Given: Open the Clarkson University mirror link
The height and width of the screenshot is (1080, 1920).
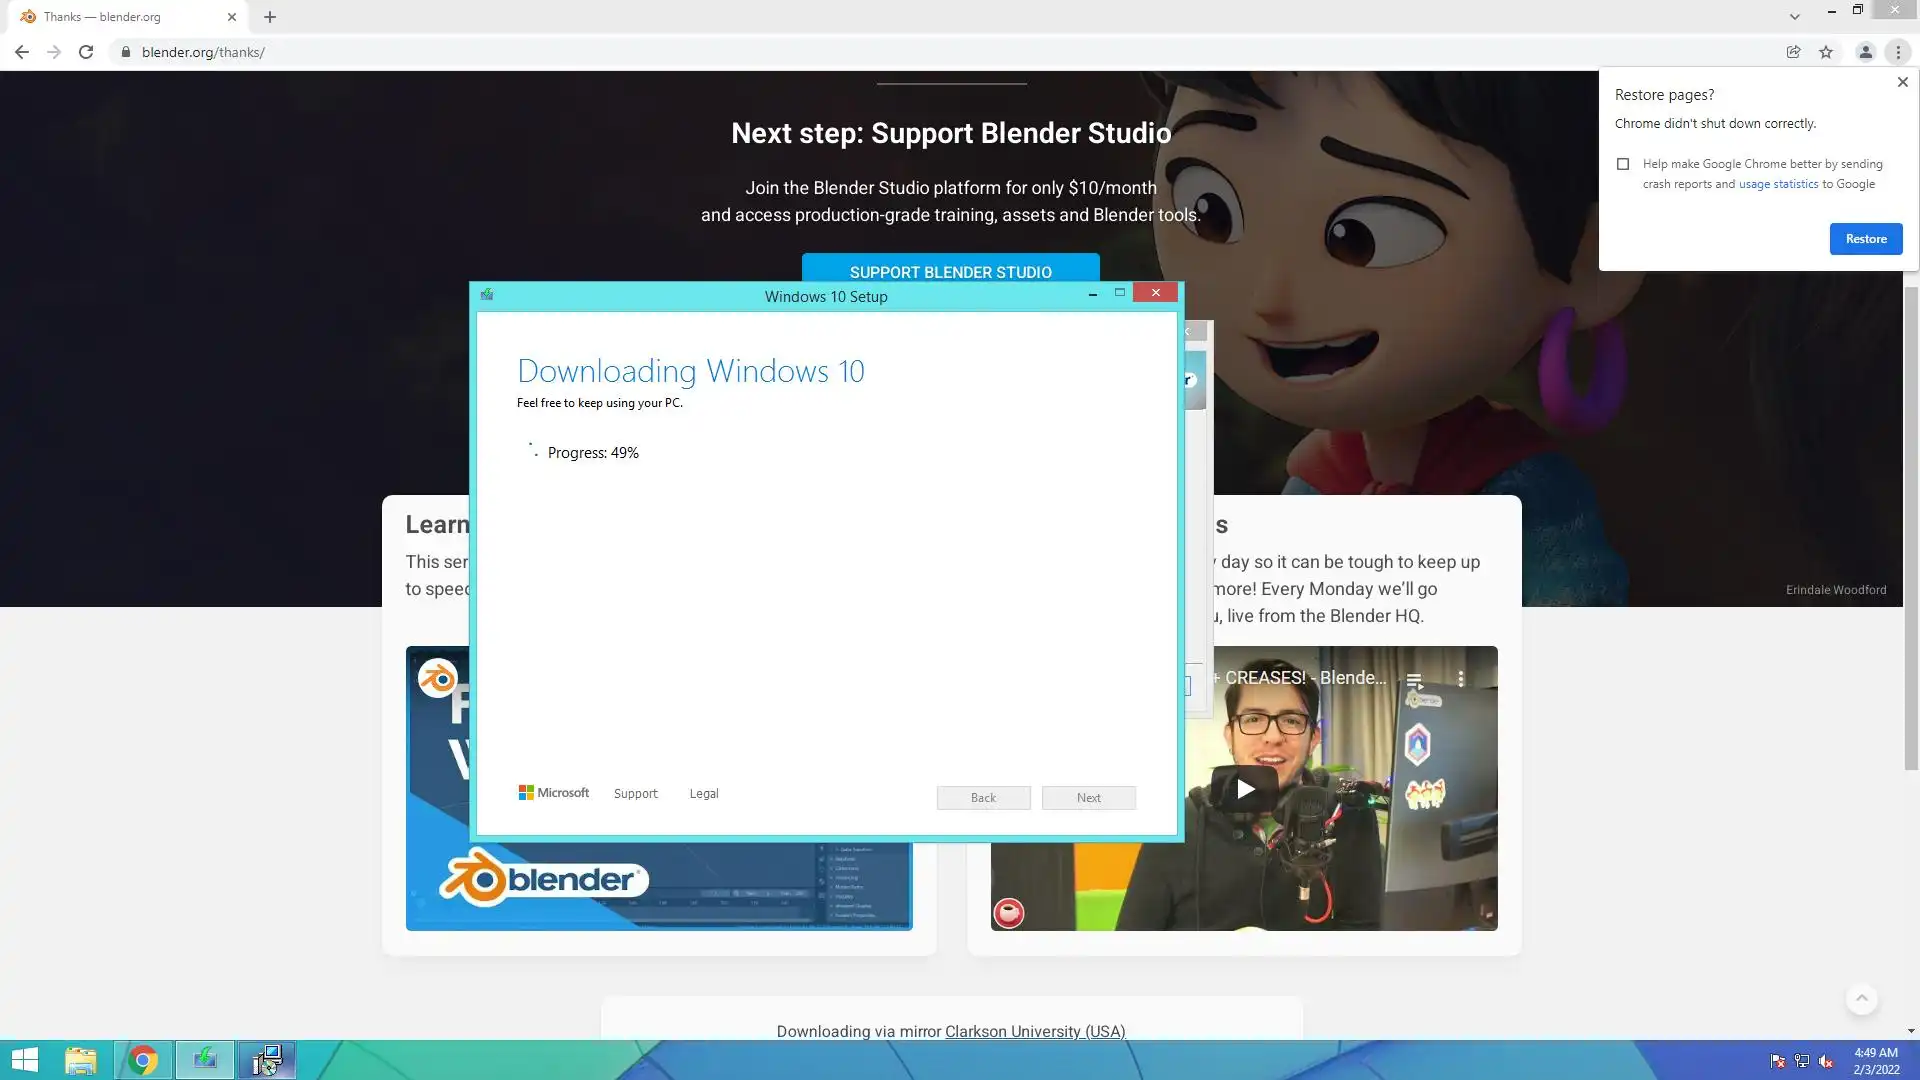Looking at the screenshot, I should pyautogui.click(x=1034, y=1031).
